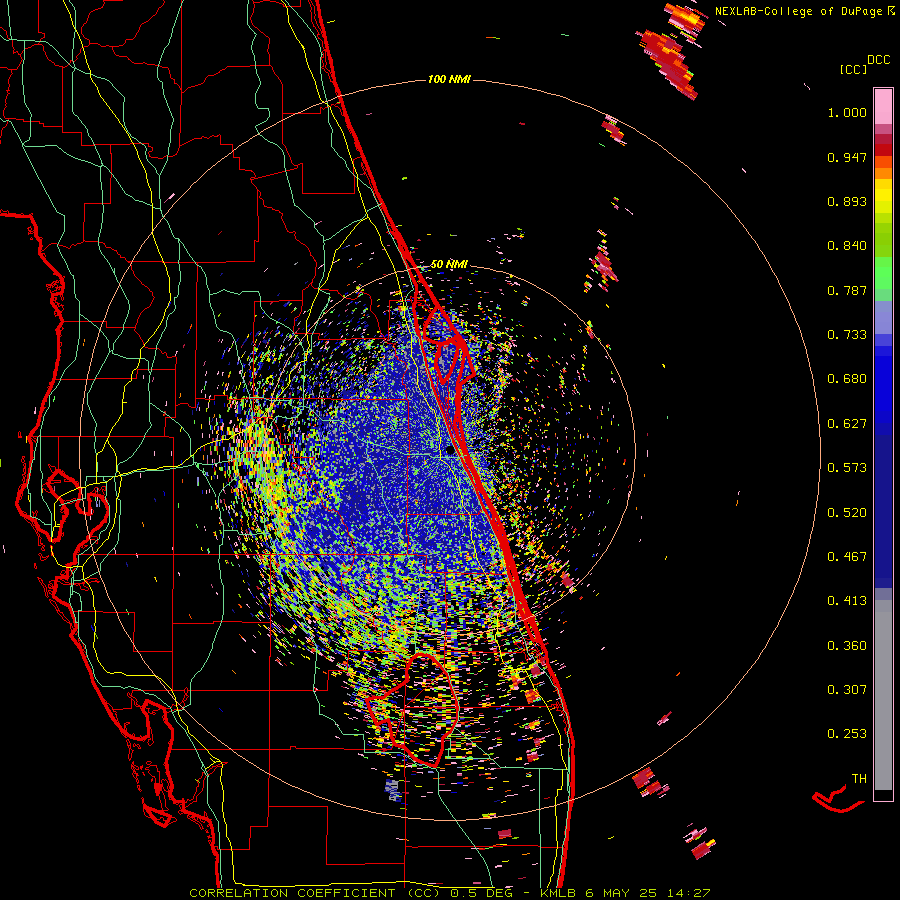
Task: Click the TH threshold label
Action: tap(859, 779)
